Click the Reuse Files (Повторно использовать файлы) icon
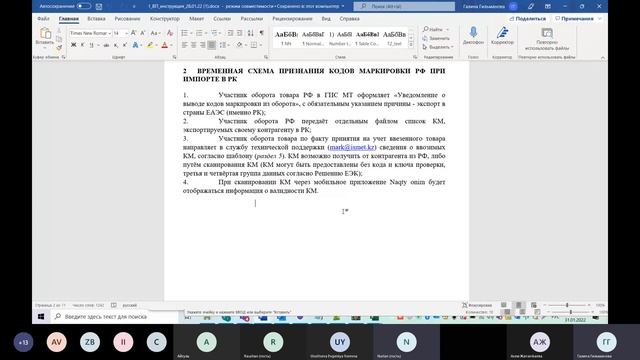The width and height of the screenshot is (640, 360). (547, 33)
